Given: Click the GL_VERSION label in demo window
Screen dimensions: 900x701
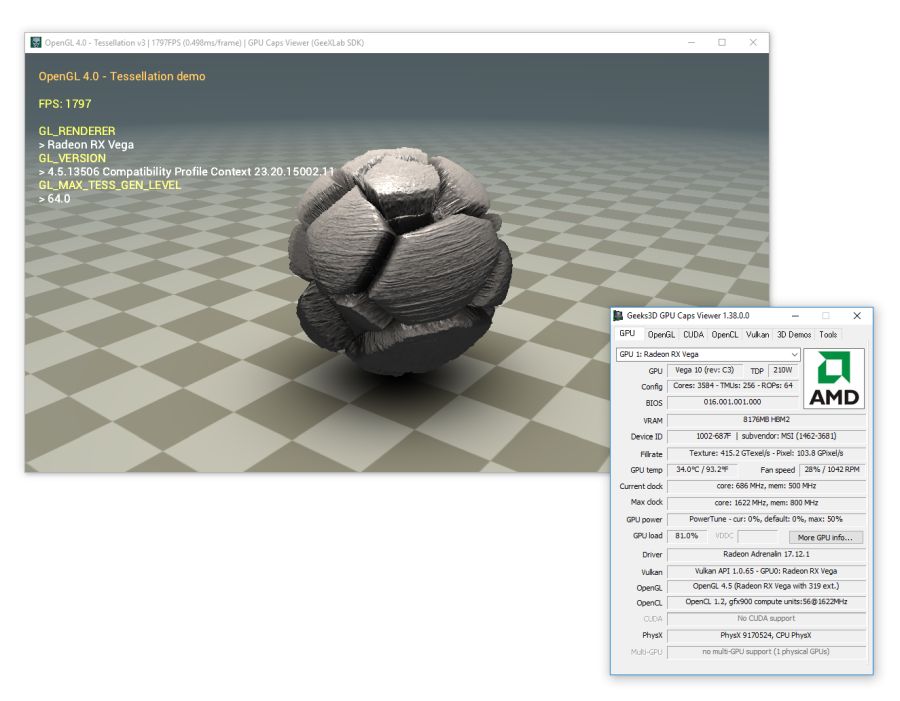Looking at the screenshot, I should coord(72,158).
